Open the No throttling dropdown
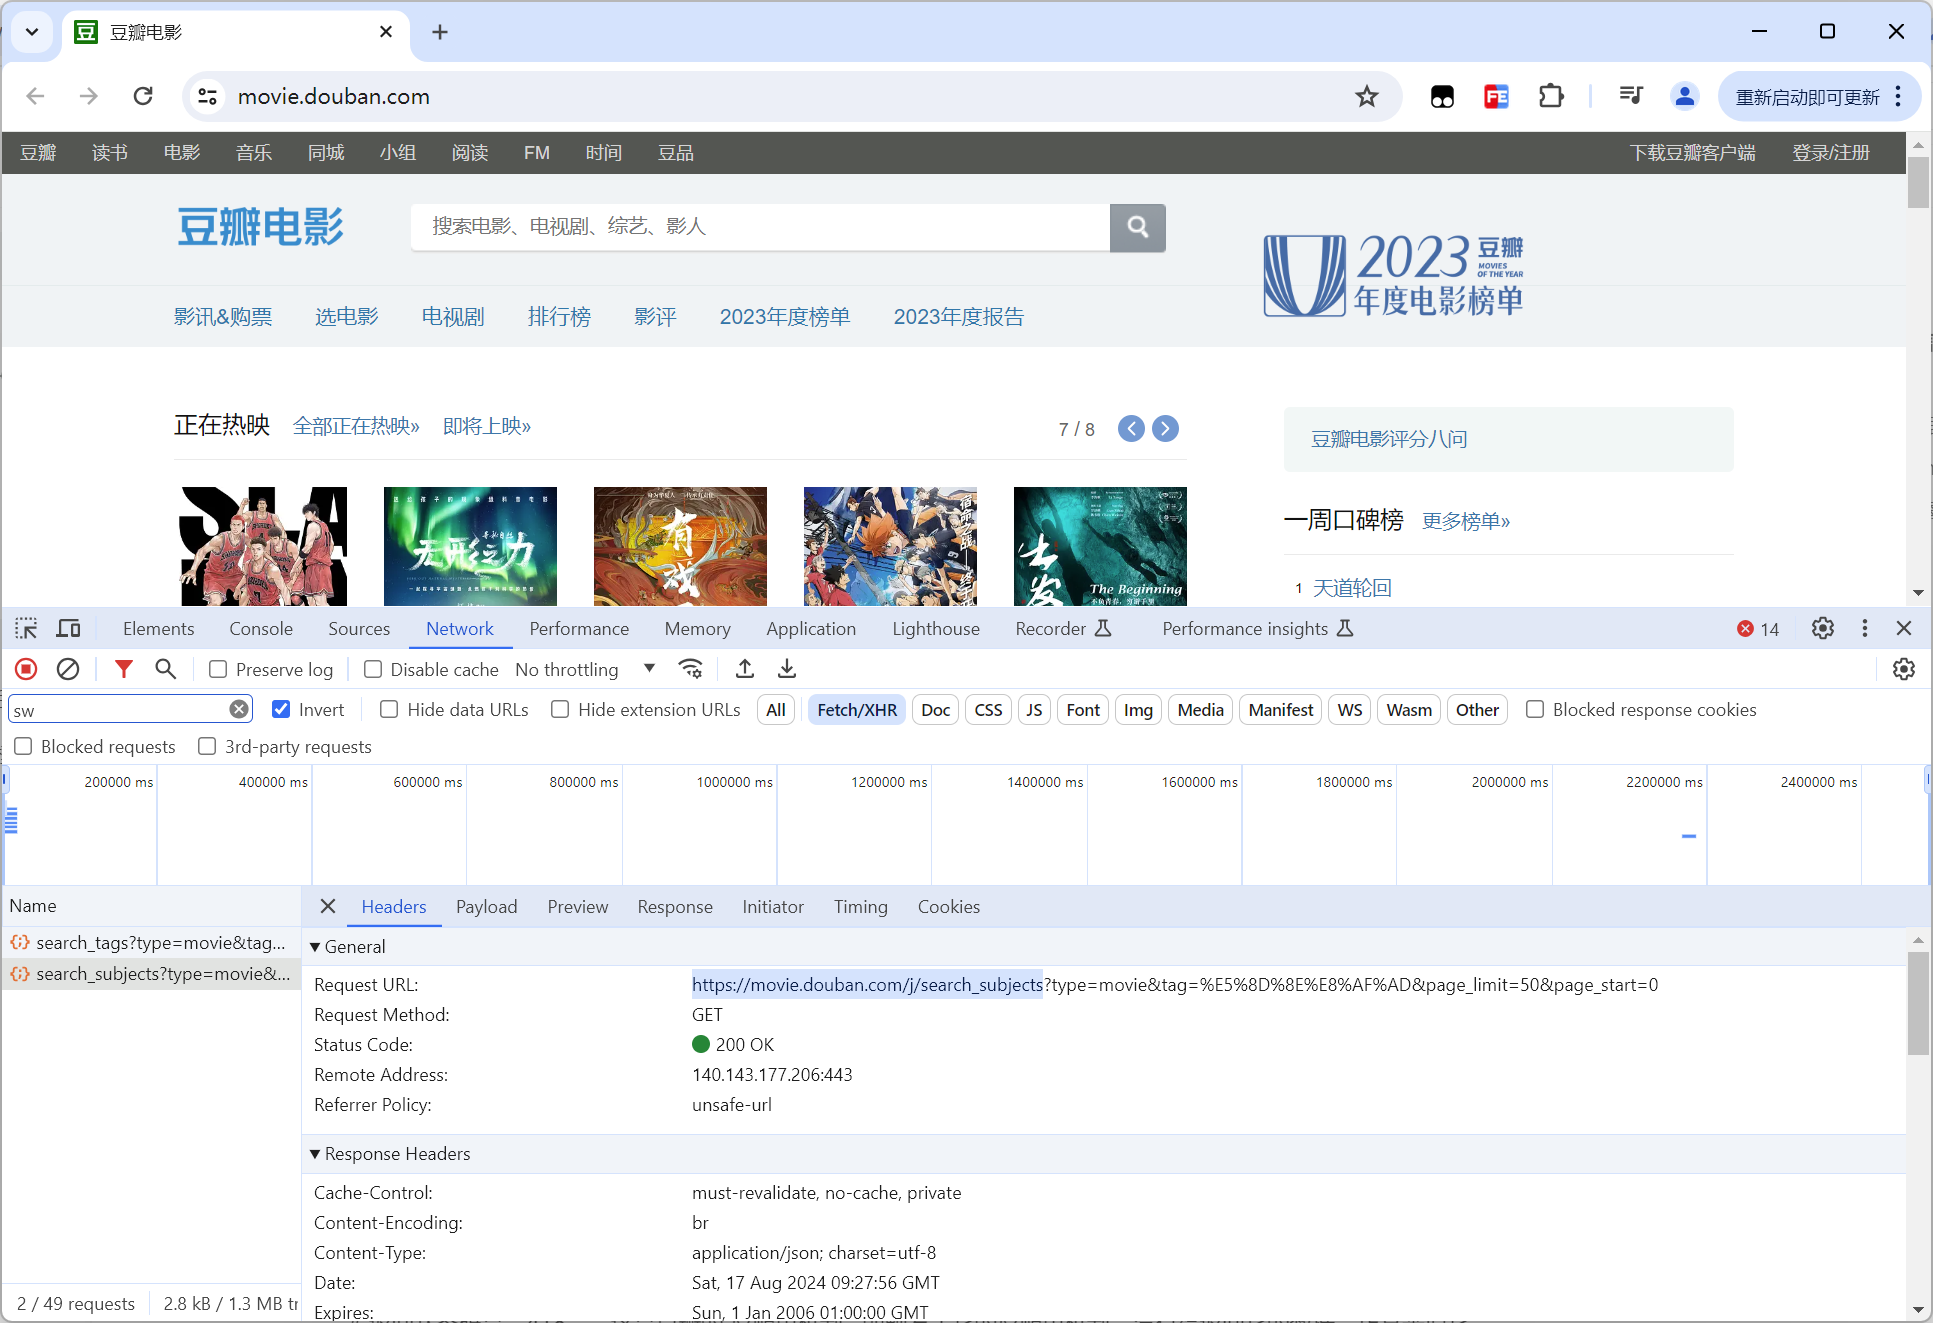This screenshot has height=1323, width=1933. tap(584, 669)
